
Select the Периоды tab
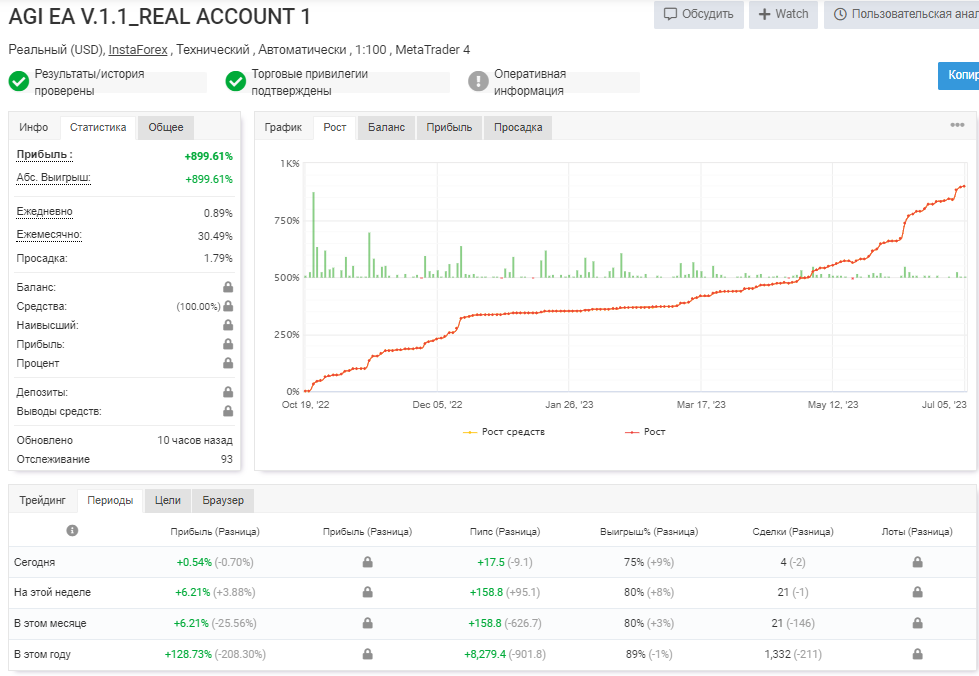pos(111,501)
